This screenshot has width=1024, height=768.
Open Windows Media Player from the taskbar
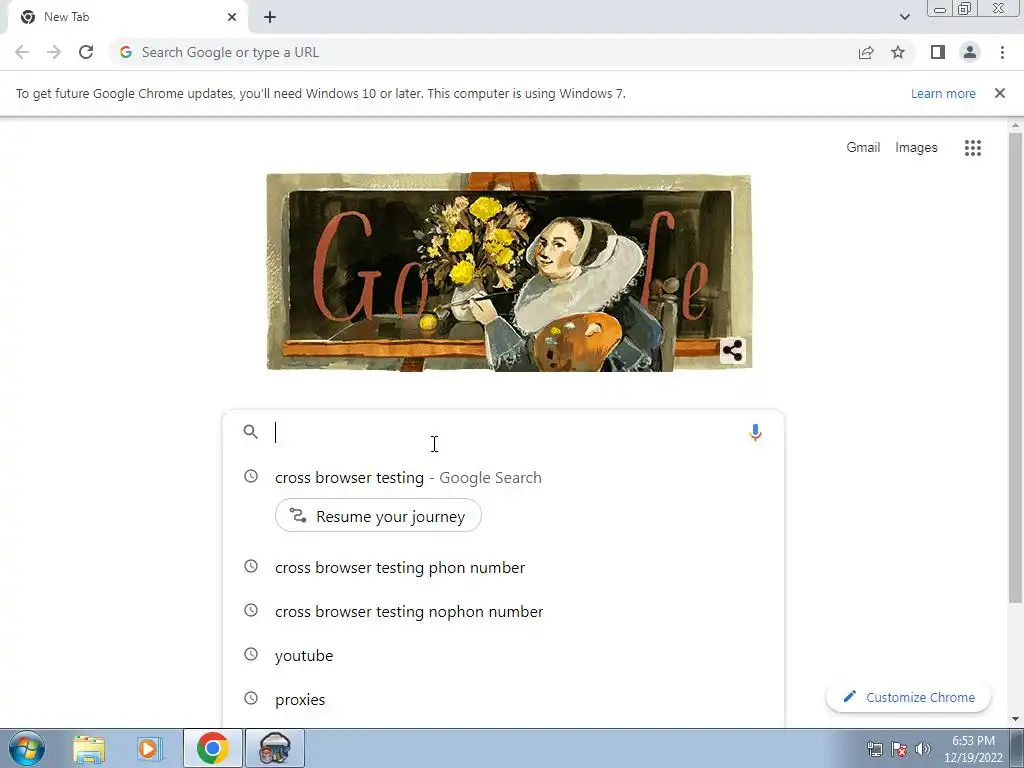click(x=148, y=748)
